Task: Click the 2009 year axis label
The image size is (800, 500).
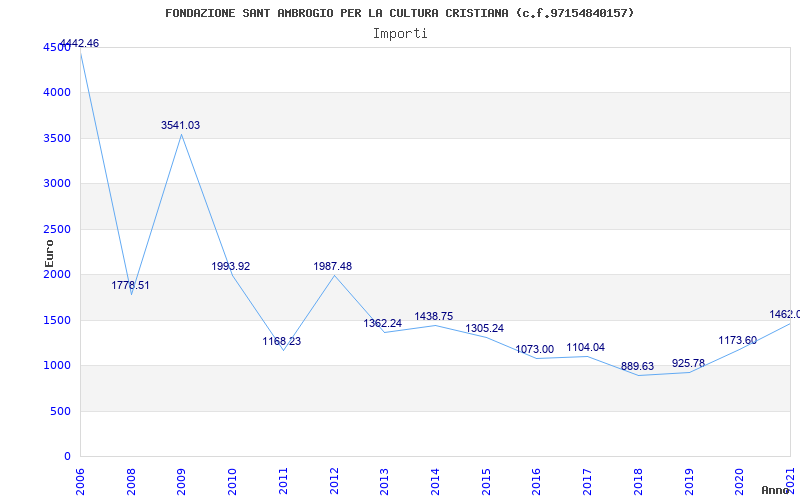Action: [181, 481]
